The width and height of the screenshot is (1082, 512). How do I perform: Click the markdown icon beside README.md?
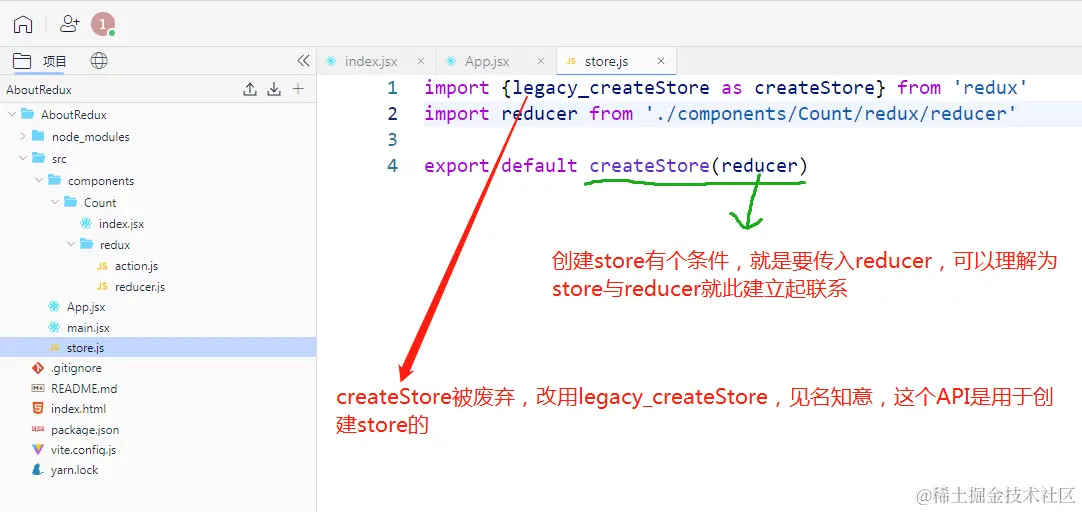pos(38,388)
